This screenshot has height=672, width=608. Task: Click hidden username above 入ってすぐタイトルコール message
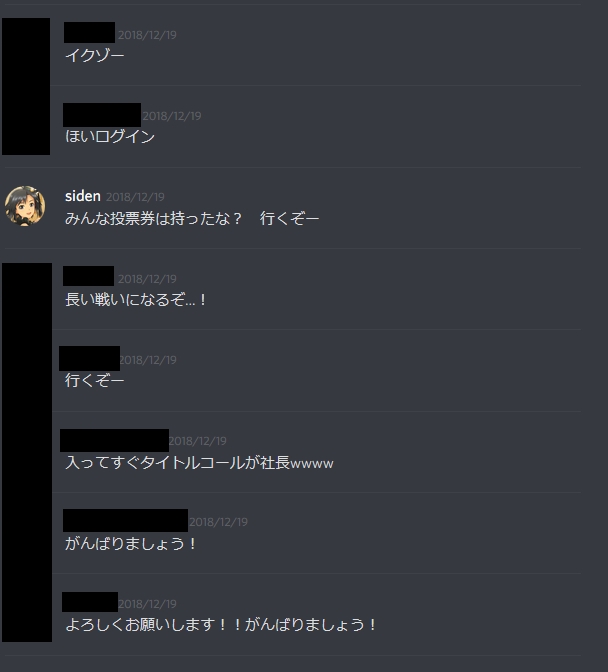click(114, 440)
